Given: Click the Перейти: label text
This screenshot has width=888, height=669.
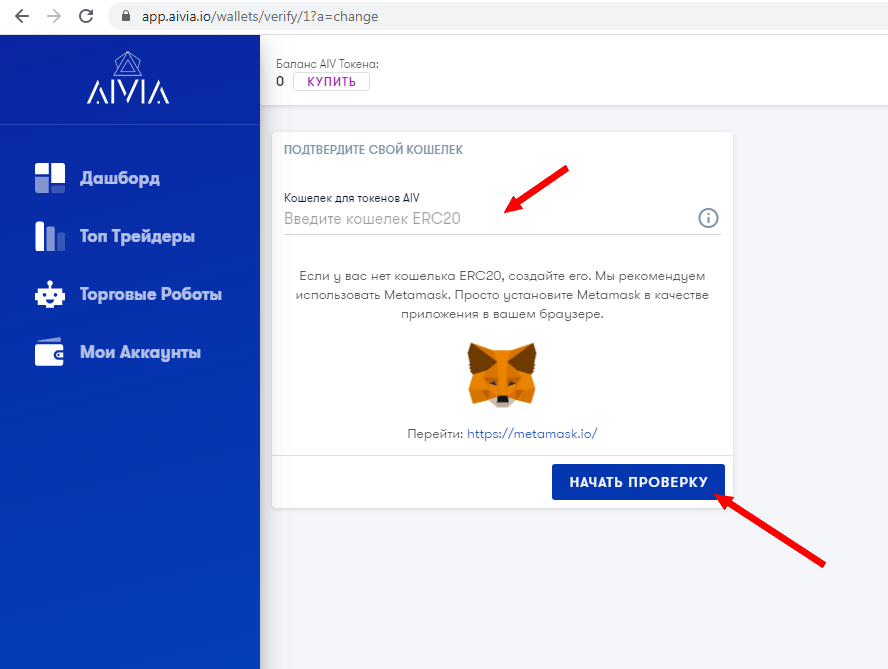Looking at the screenshot, I should [435, 434].
